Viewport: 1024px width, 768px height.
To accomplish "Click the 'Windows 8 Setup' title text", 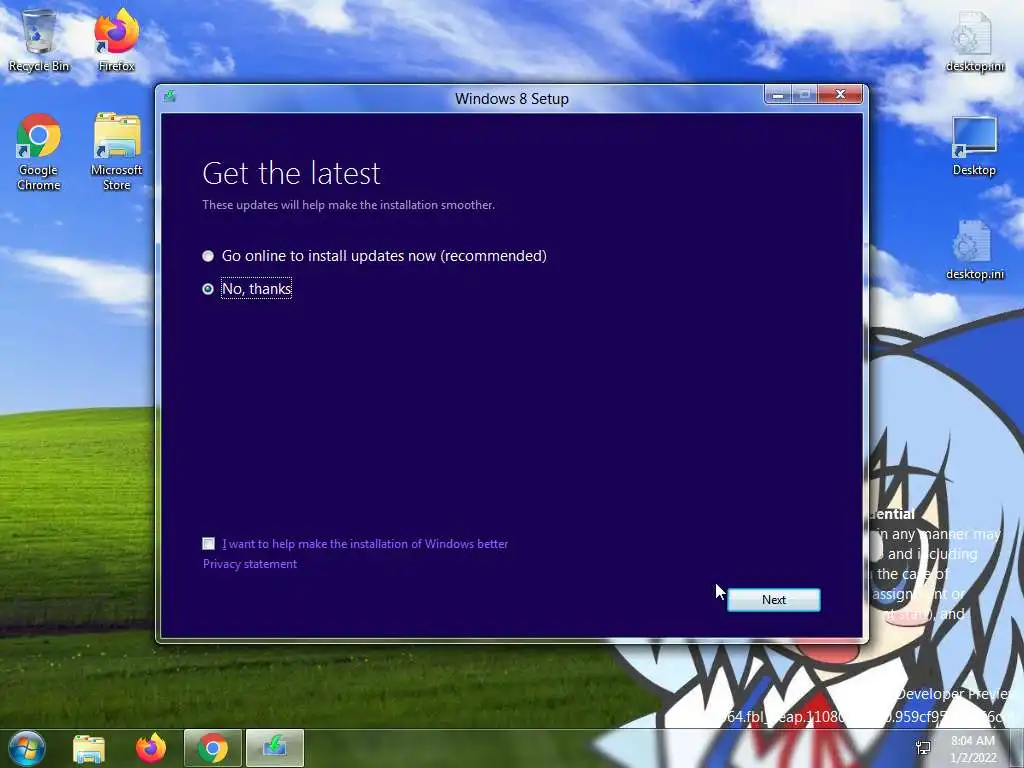I will pyautogui.click(x=511, y=99).
